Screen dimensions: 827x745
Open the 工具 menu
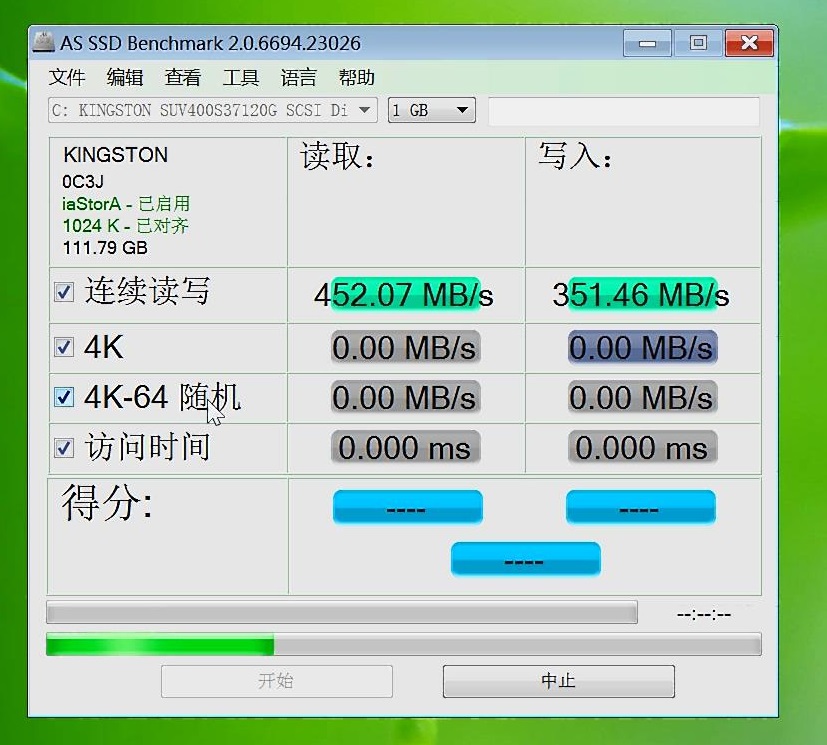(239, 78)
